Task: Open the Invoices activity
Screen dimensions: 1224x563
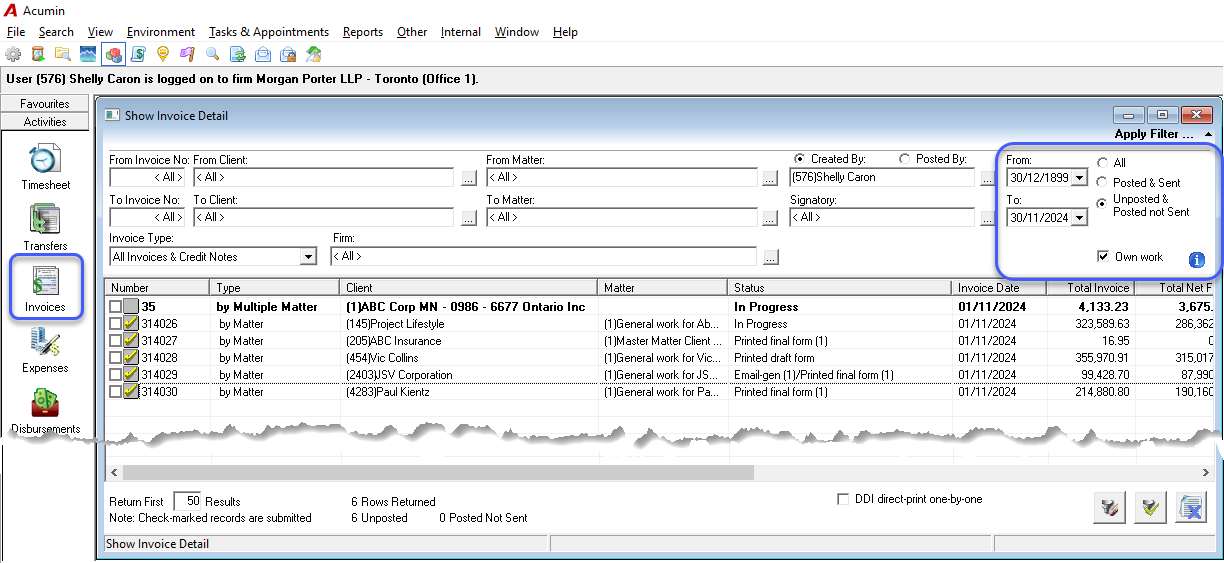Action: [x=45, y=289]
